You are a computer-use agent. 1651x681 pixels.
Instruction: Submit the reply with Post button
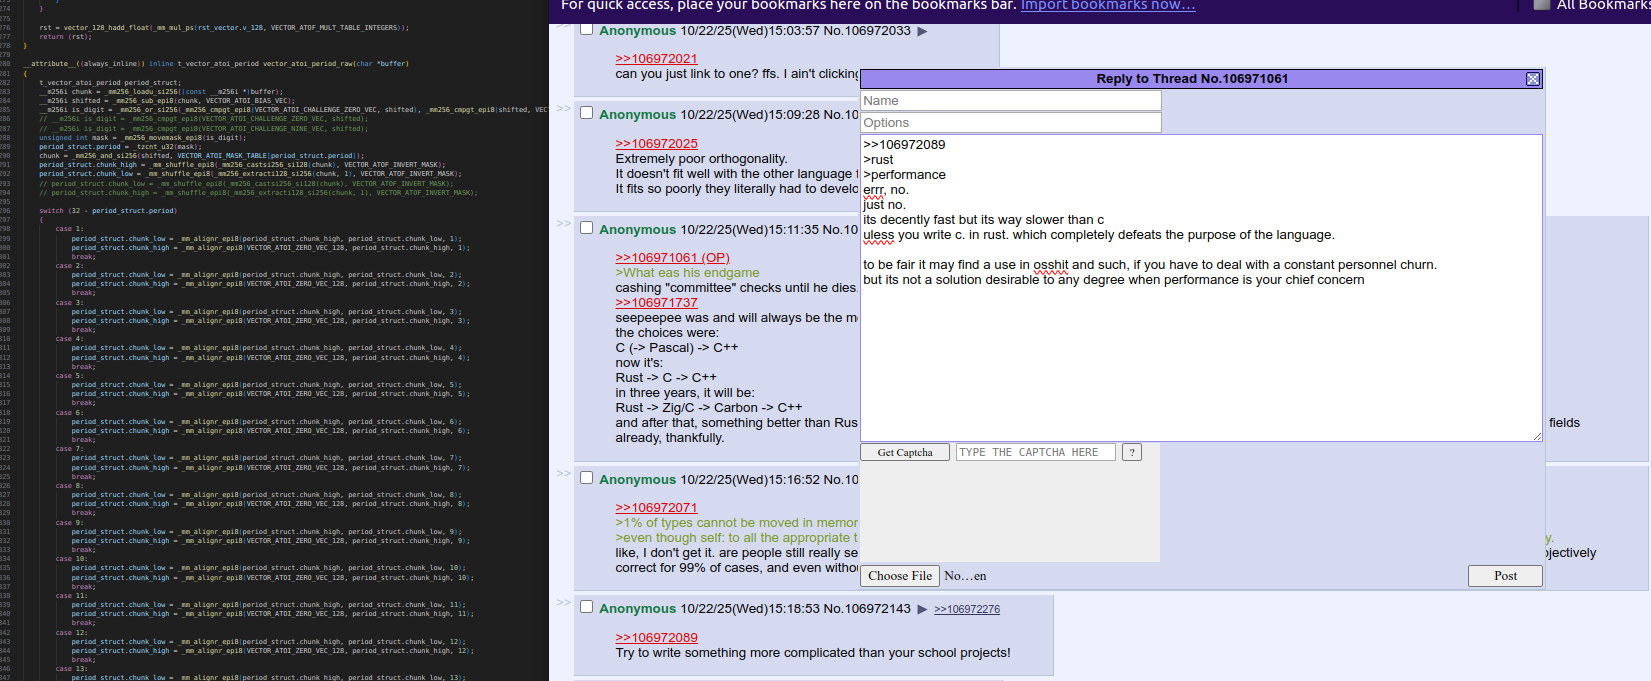click(x=1505, y=576)
